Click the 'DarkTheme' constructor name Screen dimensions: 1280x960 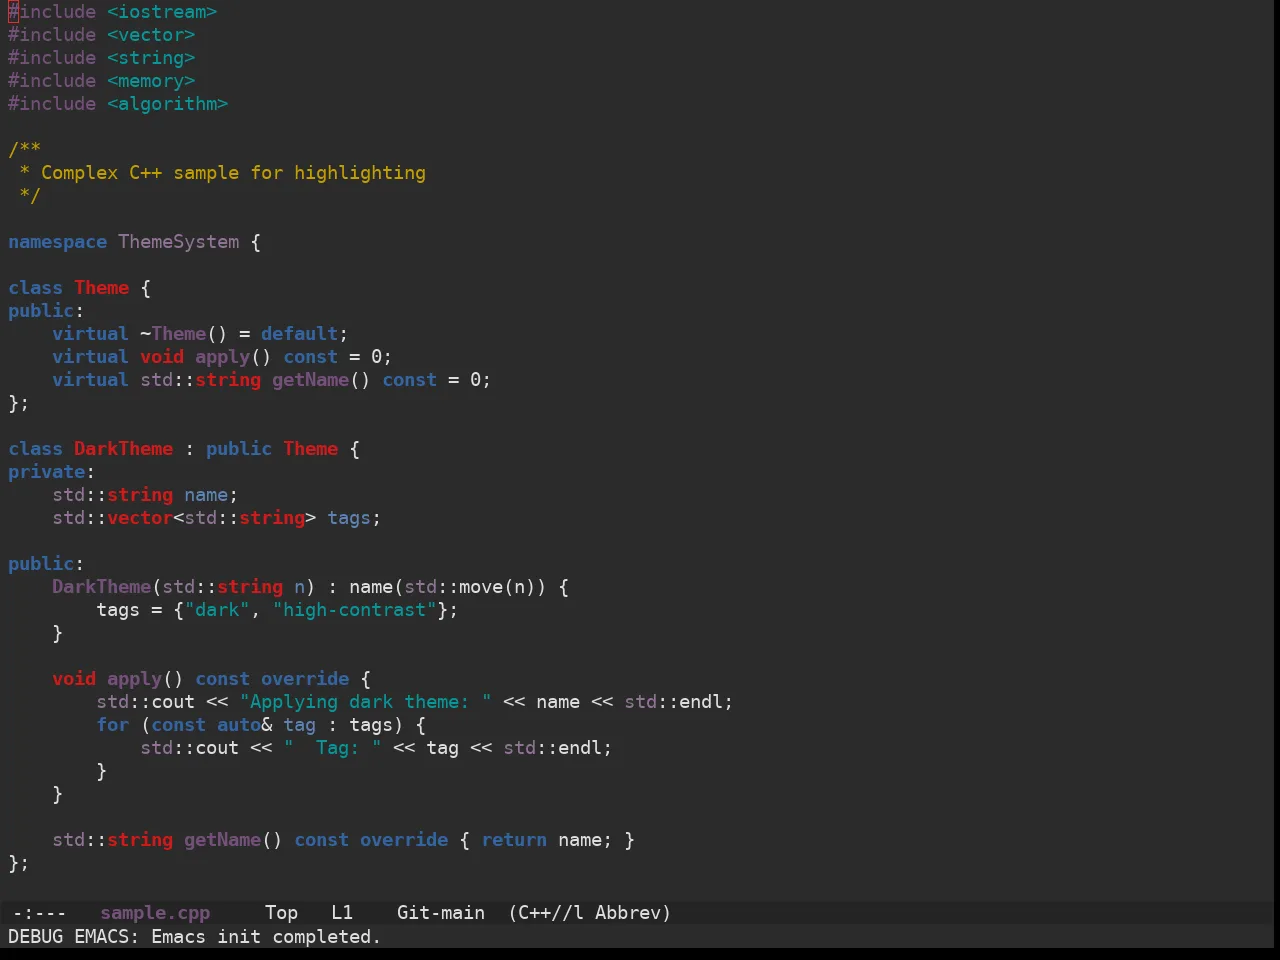[101, 587]
